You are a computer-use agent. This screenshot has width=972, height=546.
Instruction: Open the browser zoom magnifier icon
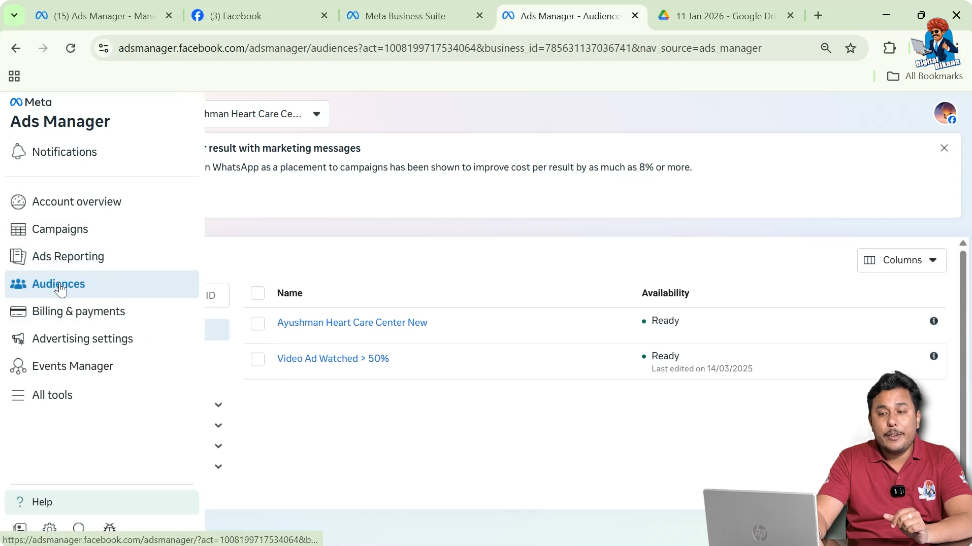(826, 48)
